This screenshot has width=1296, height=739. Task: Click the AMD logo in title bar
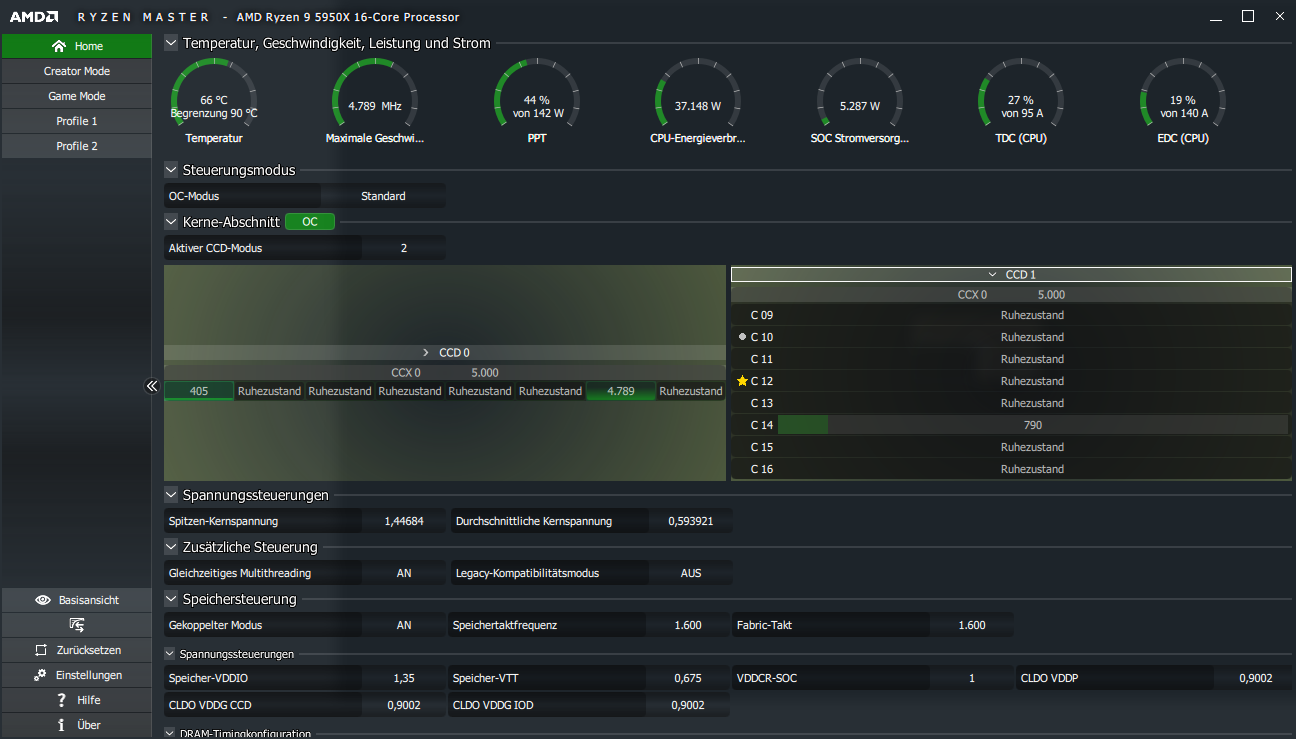click(x=34, y=17)
